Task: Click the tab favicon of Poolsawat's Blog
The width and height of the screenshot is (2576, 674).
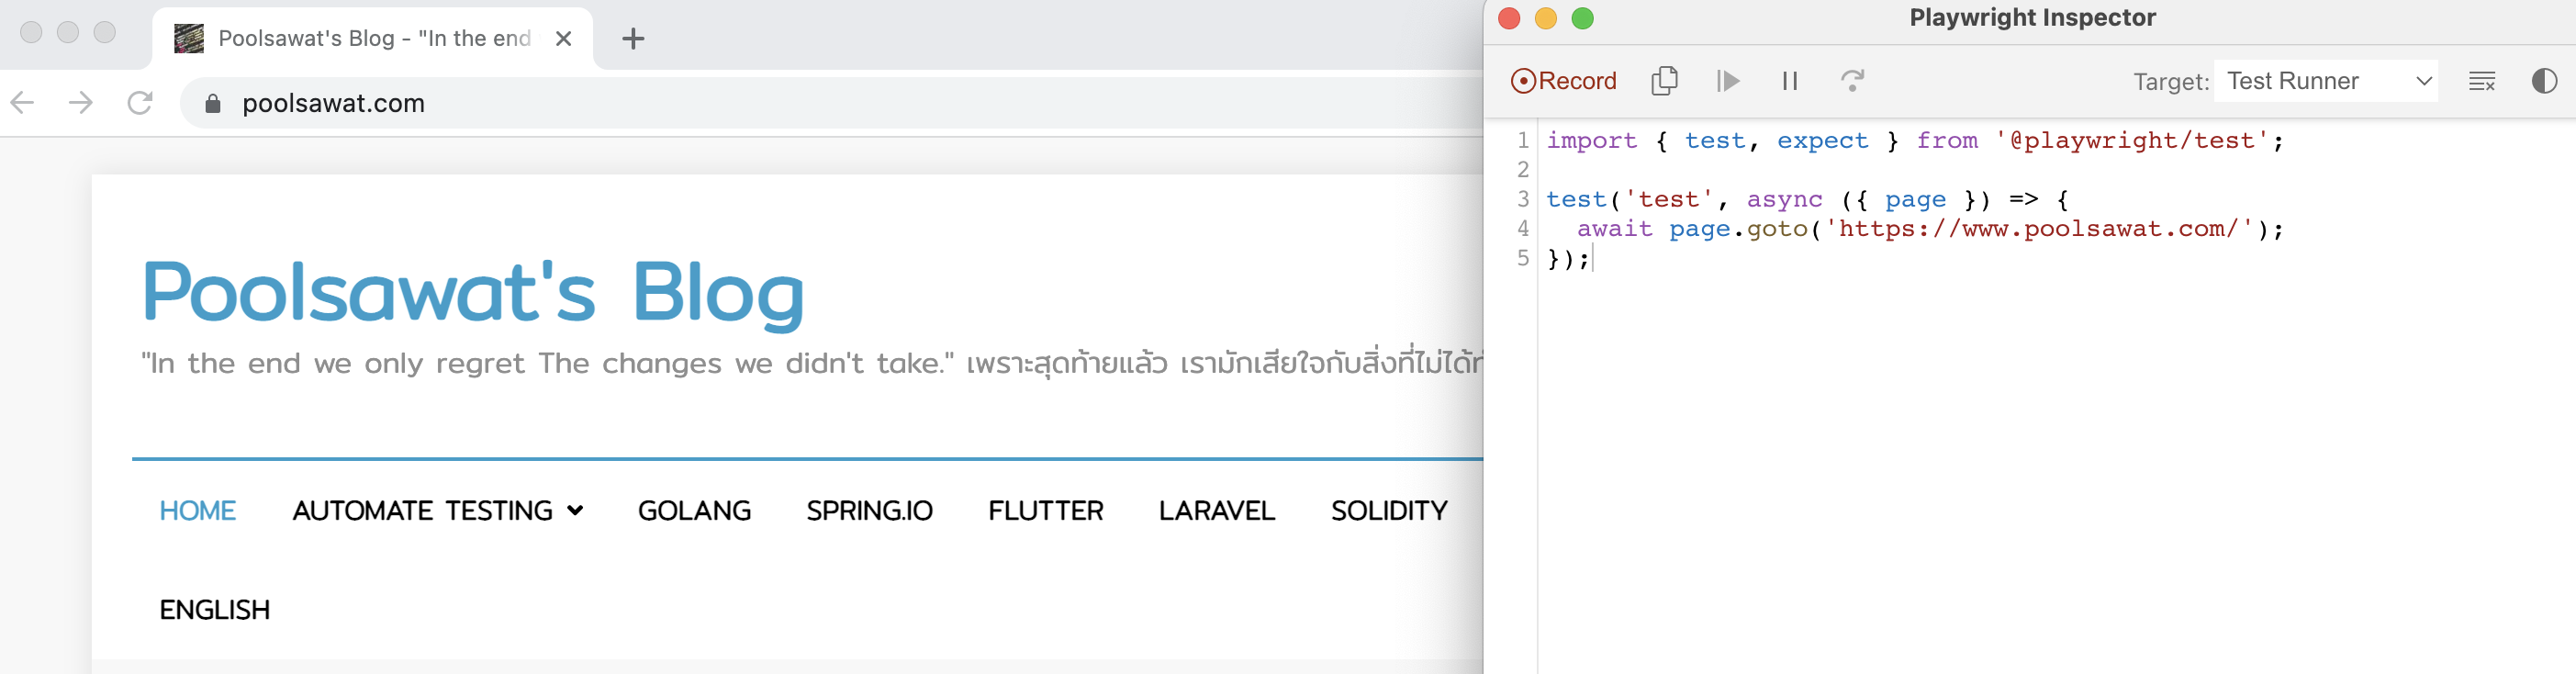Action: click(x=189, y=39)
